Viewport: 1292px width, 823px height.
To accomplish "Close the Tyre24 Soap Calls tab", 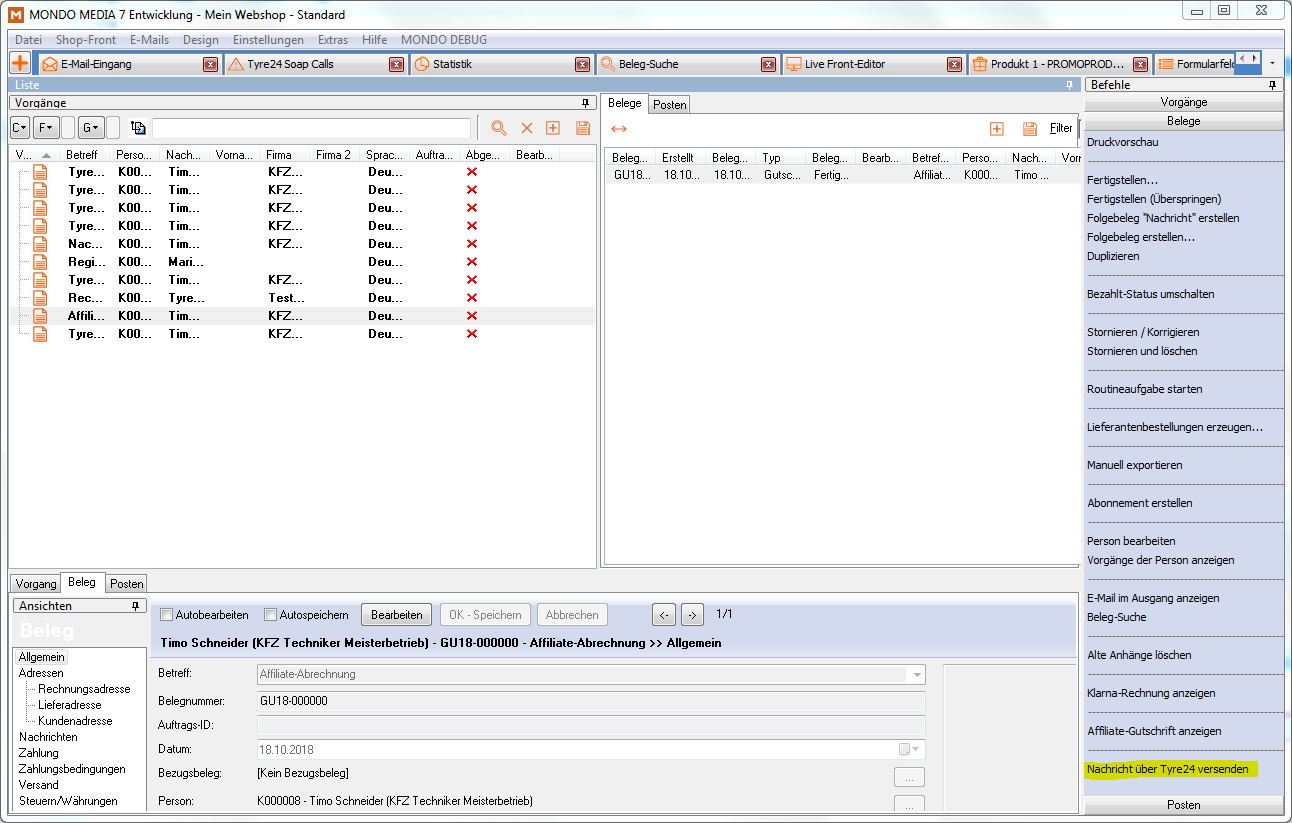I will pos(397,64).
